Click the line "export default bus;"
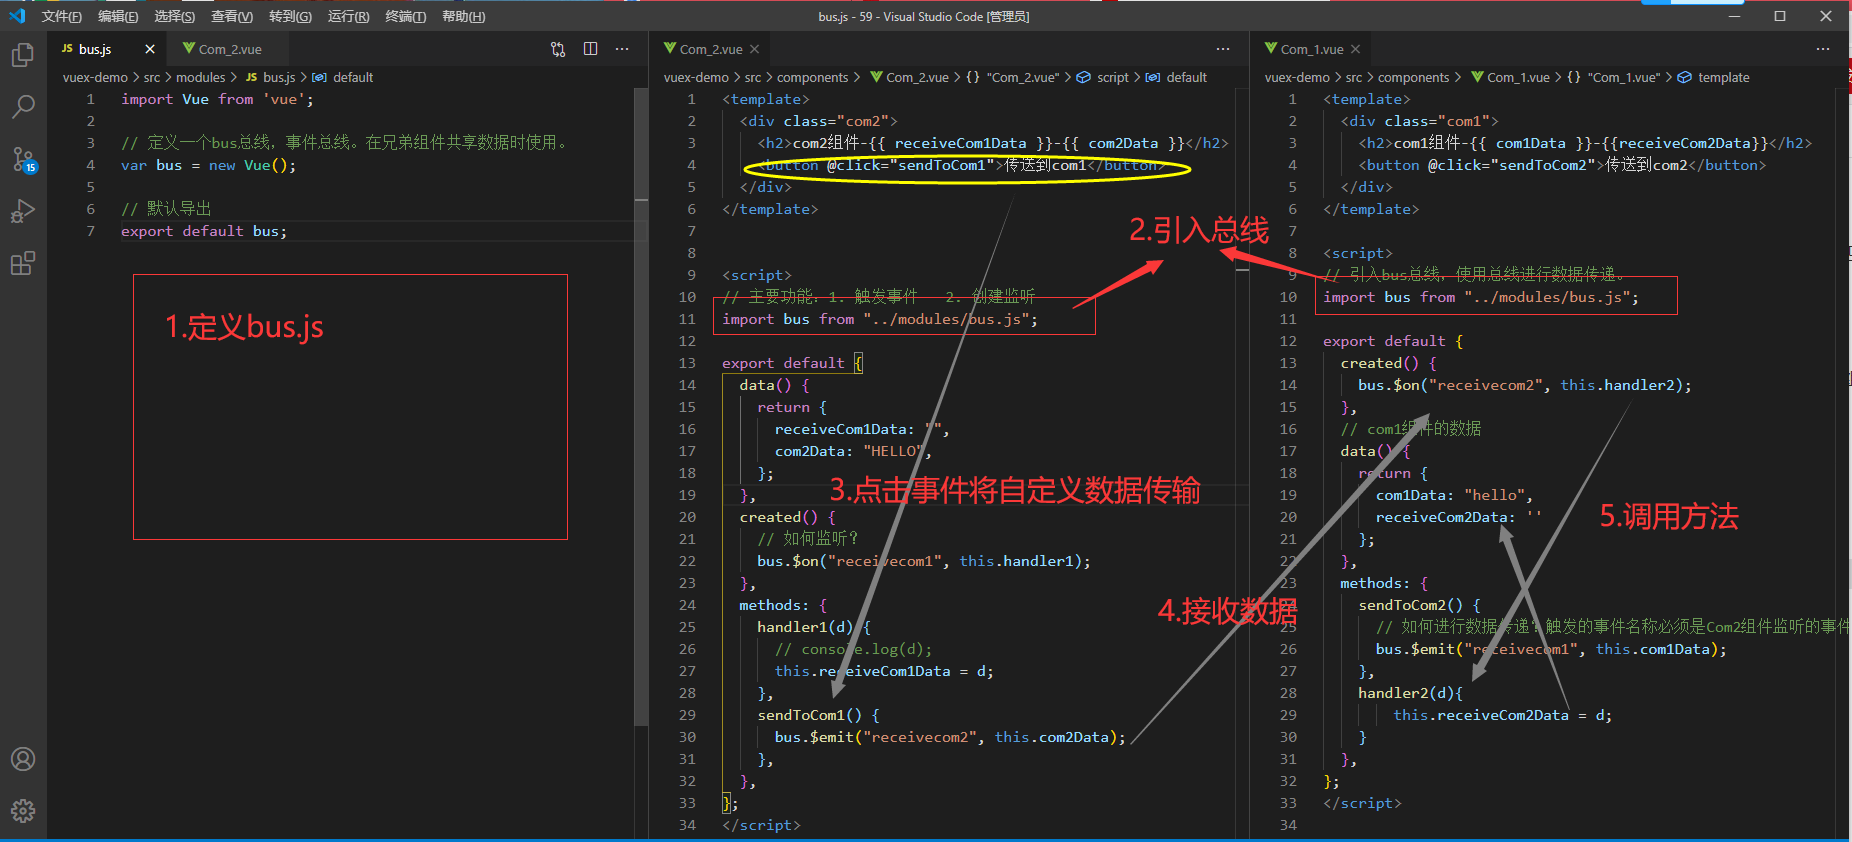Image resolution: width=1852 pixels, height=842 pixels. click(x=204, y=231)
